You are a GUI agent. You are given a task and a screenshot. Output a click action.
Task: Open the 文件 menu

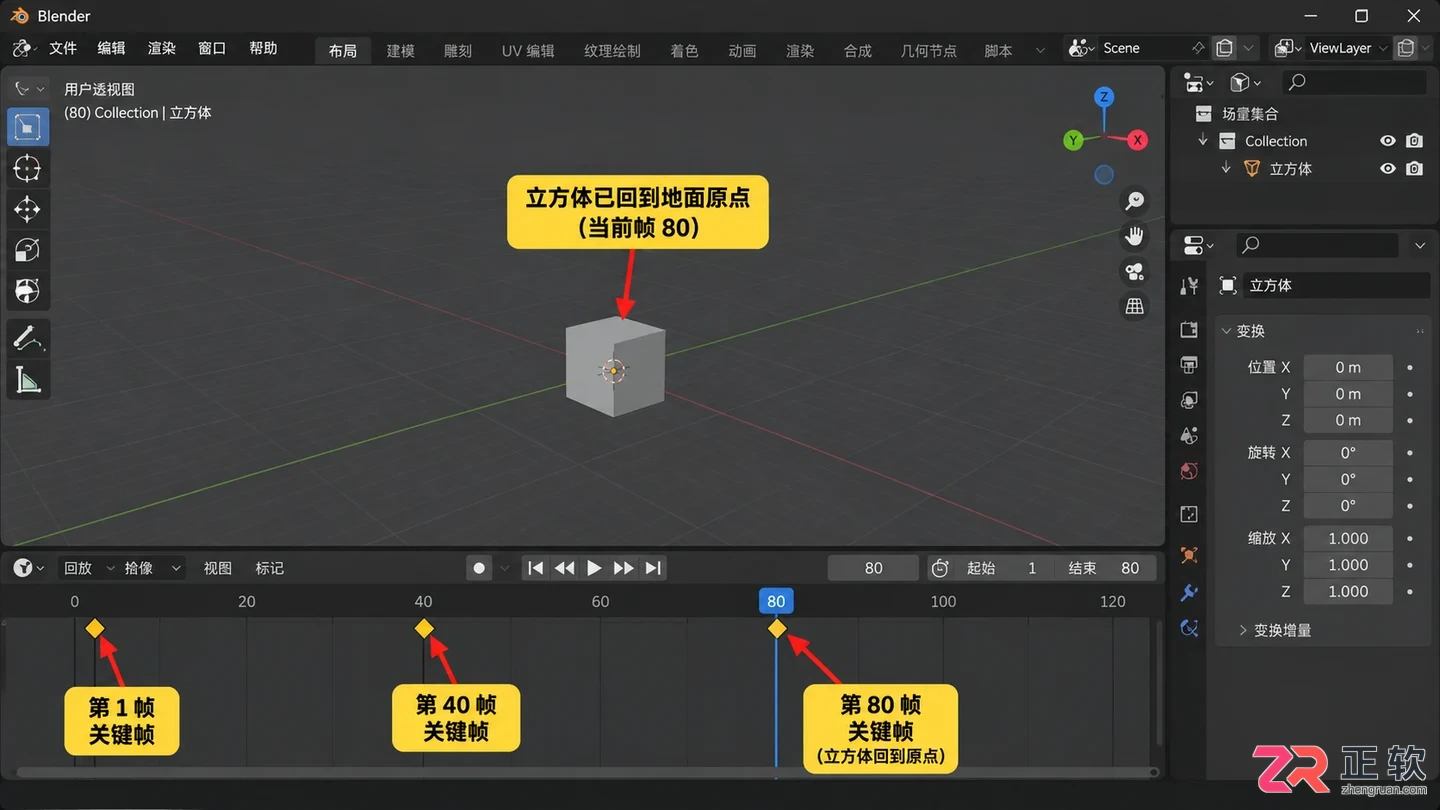63,48
